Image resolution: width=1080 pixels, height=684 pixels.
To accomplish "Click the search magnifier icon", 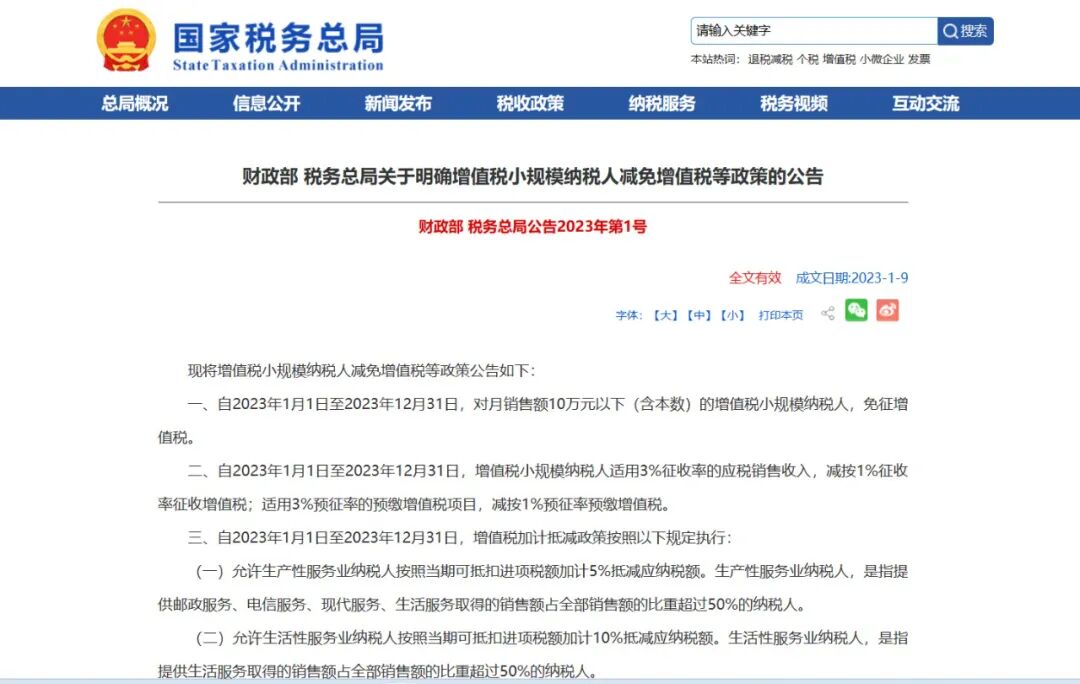I will [951, 31].
